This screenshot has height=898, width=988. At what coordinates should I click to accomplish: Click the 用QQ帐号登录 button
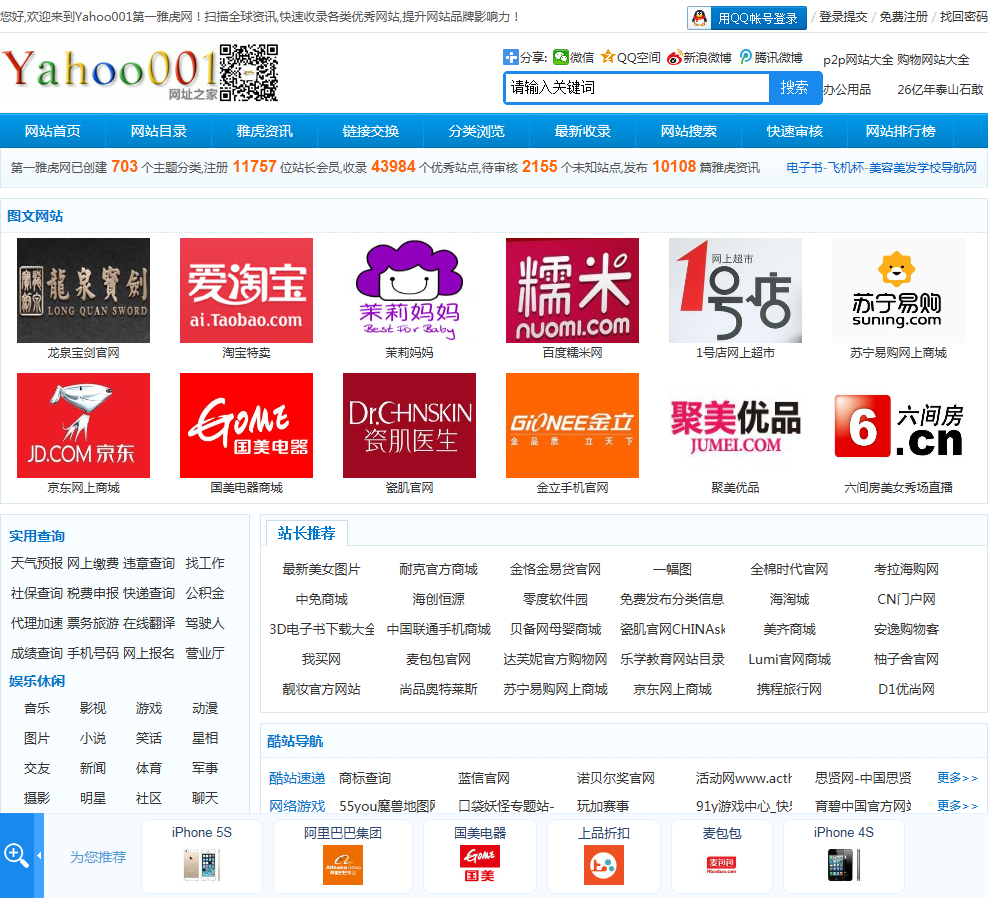pos(747,18)
